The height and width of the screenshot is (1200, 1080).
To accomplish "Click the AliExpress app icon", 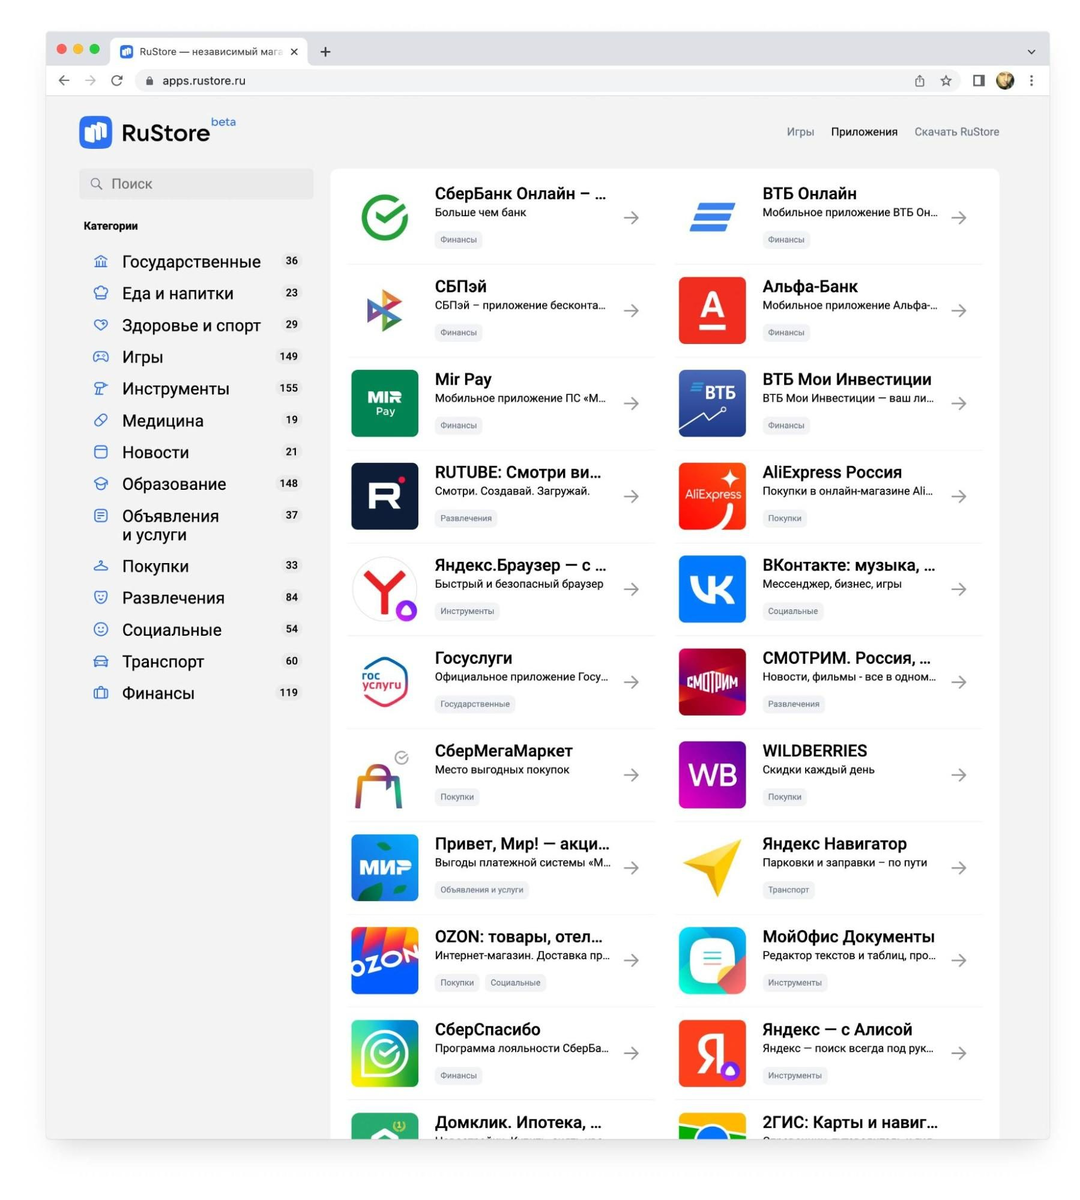I will (712, 496).
